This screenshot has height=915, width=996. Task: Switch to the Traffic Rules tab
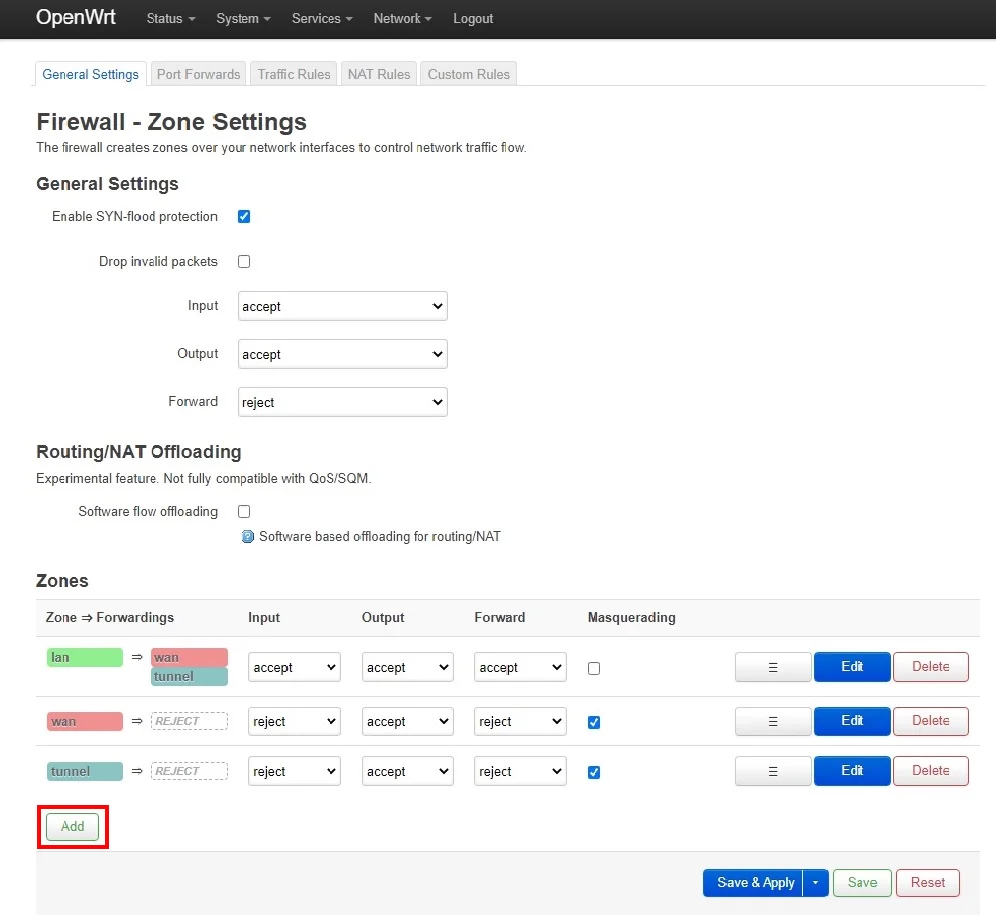pos(294,74)
